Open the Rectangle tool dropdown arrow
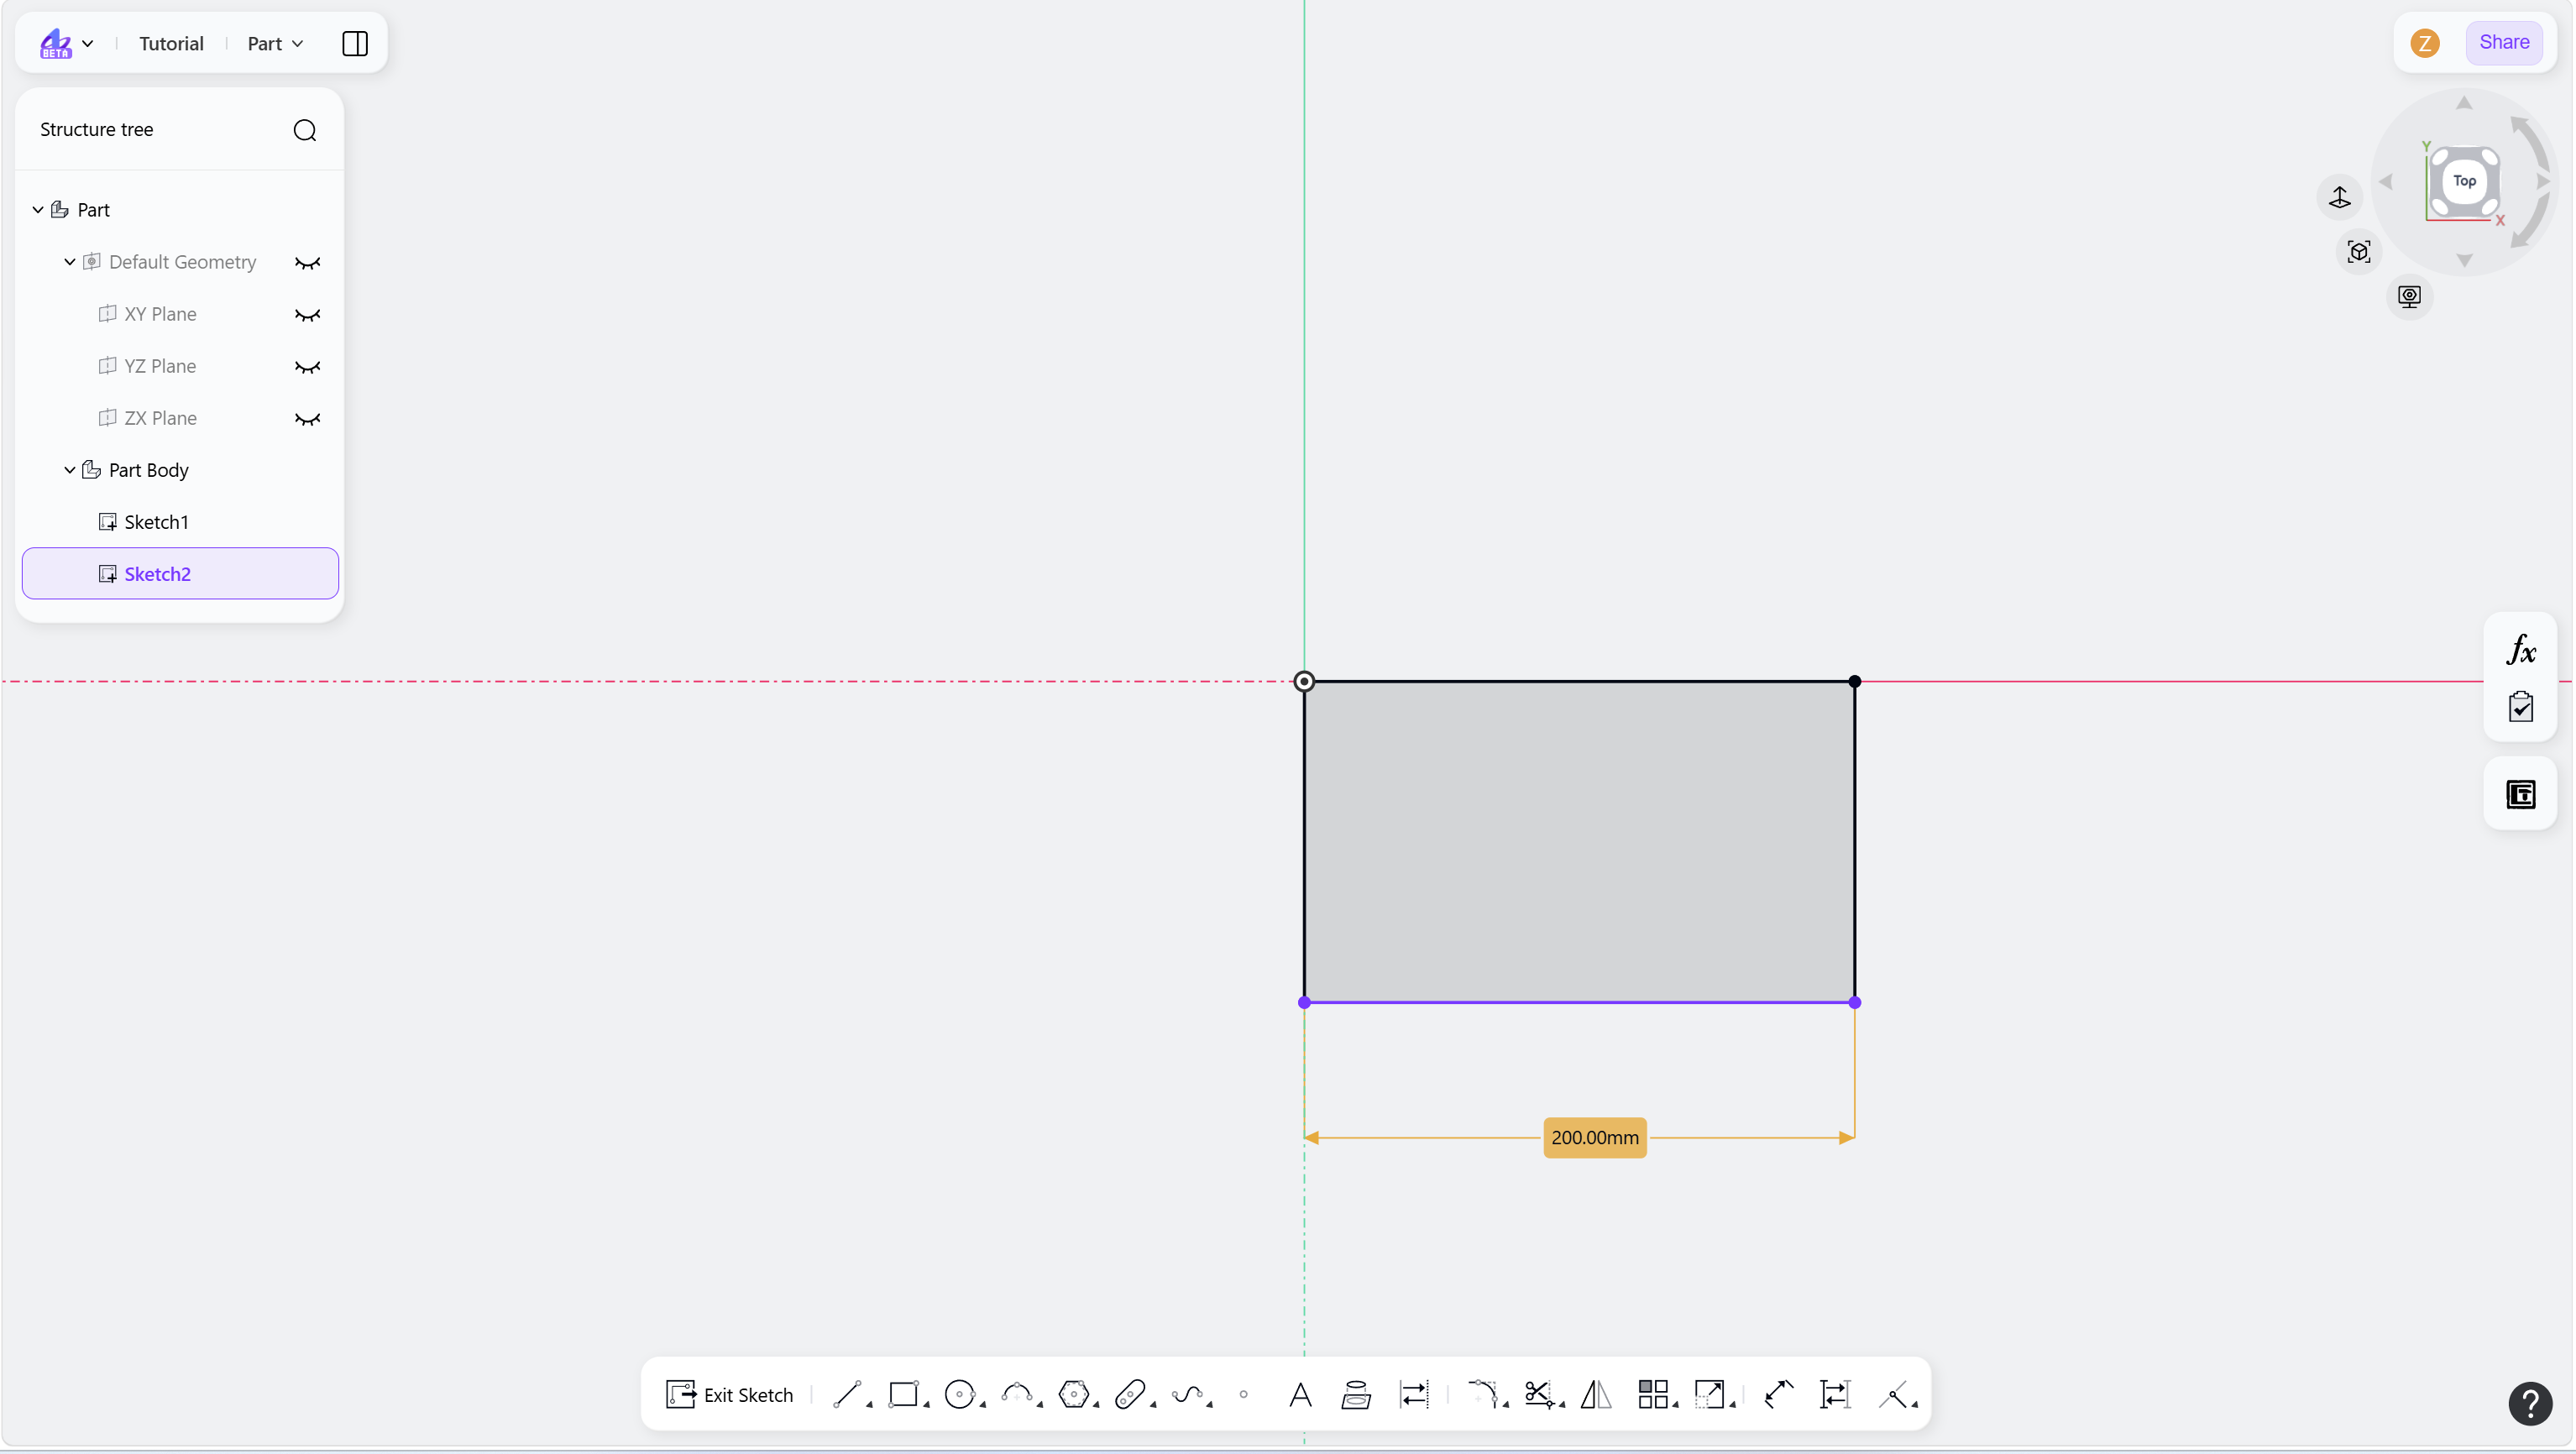2576x1454 pixels. click(x=926, y=1405)
